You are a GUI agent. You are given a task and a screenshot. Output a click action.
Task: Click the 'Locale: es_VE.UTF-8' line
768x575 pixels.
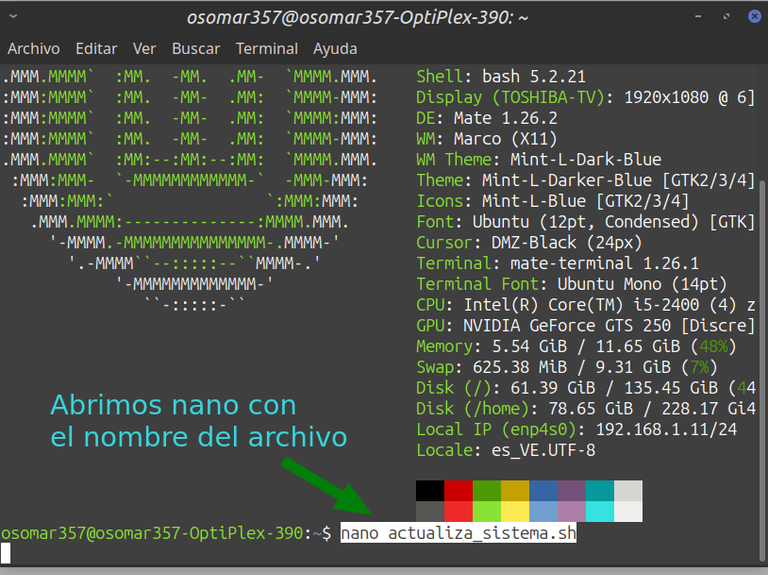[x=505, y=451]
